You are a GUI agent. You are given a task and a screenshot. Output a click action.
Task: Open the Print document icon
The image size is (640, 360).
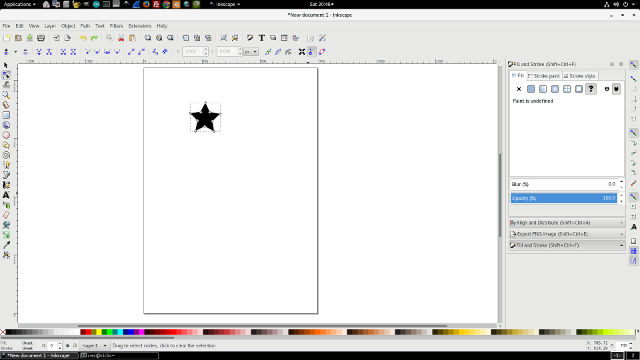point(41,38)
